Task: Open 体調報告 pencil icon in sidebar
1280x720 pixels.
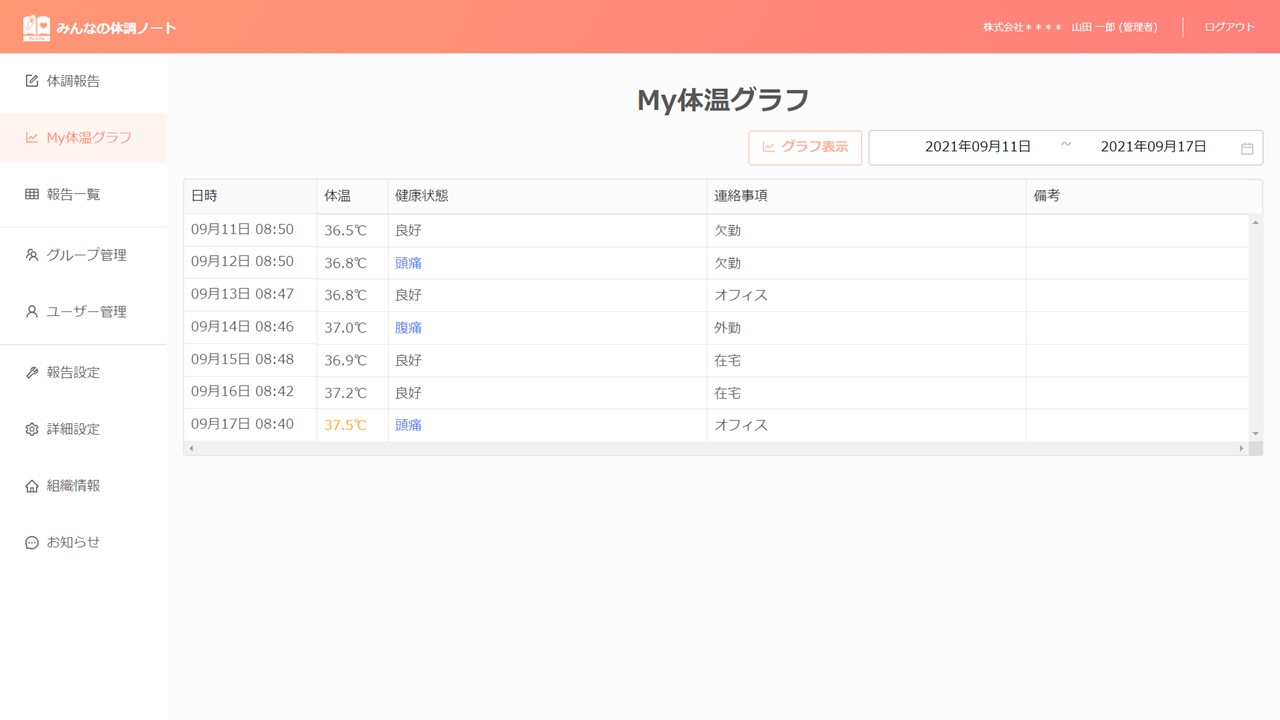Action: point(32,81)
